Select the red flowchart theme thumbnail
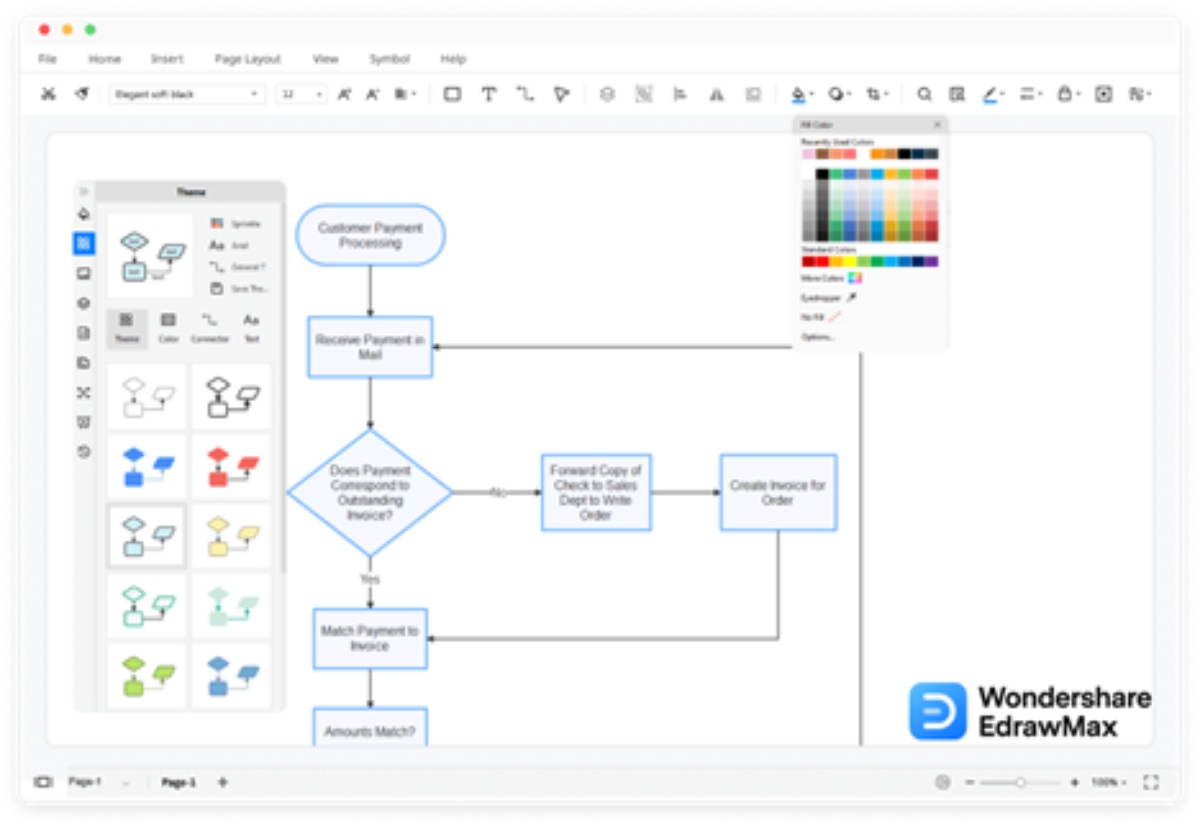This screenshot has width=1200, height=826. 231,467
